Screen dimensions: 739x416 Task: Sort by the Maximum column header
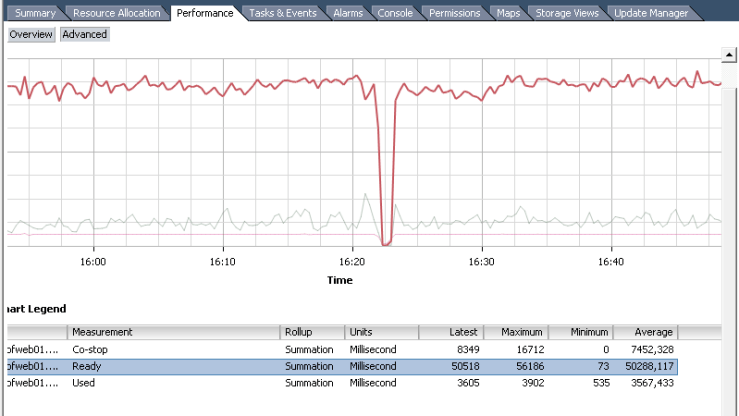point(516,332)
